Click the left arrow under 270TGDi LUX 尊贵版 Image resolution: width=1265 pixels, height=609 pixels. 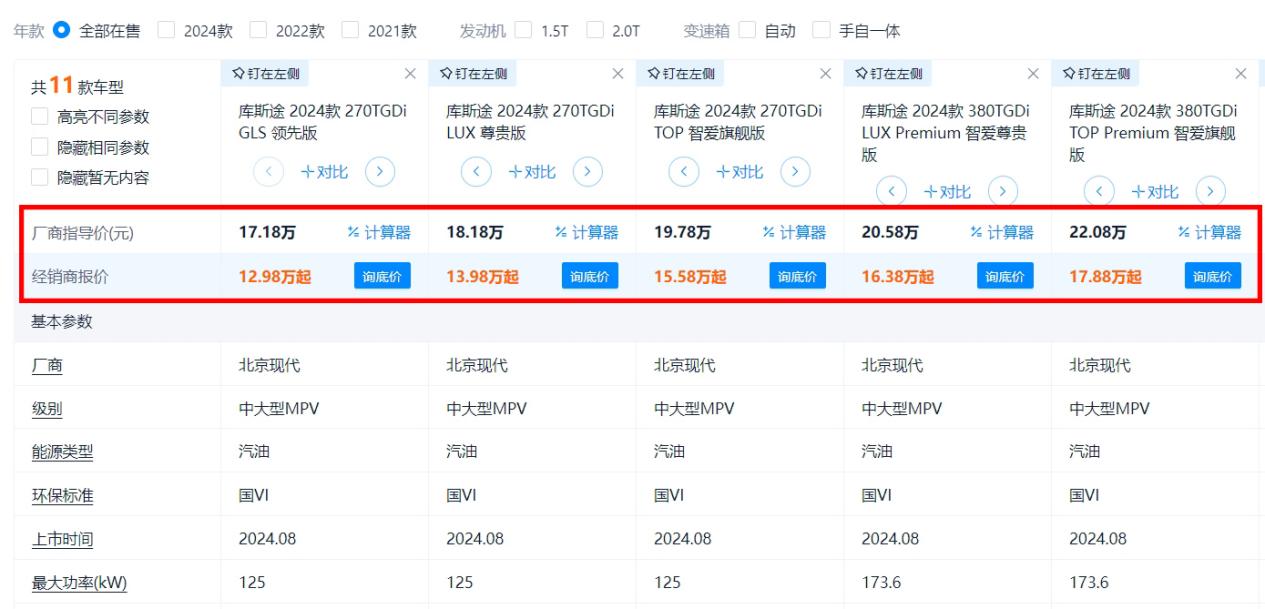(x=476, y=171)
